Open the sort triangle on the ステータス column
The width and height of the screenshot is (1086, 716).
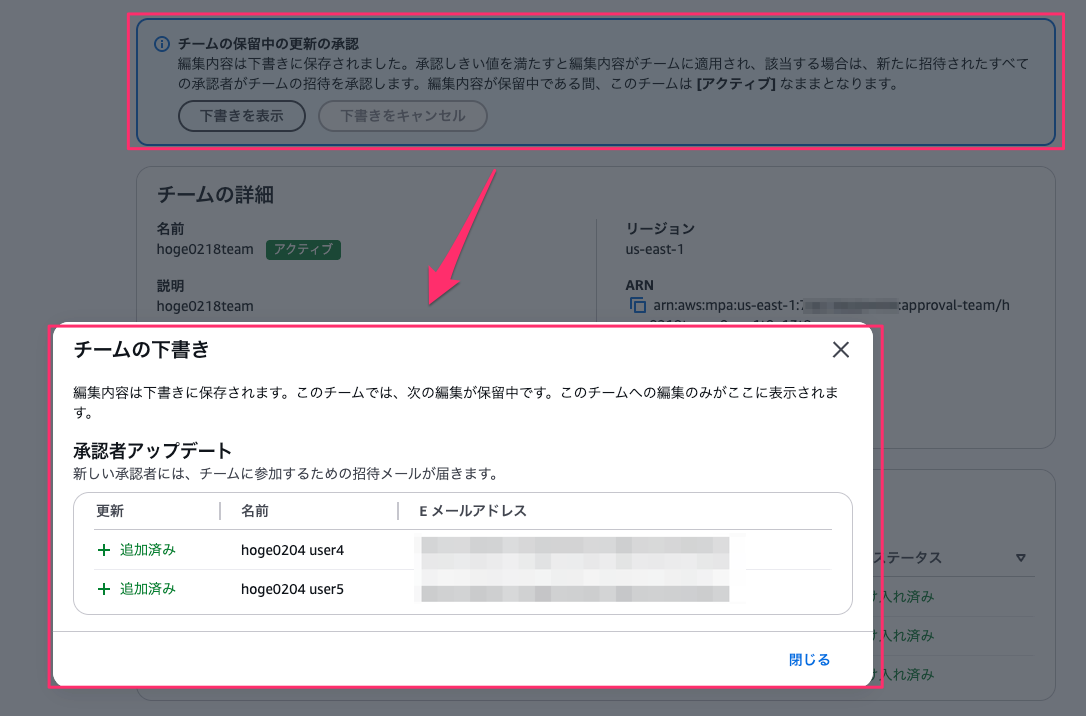coord(1020,558)
